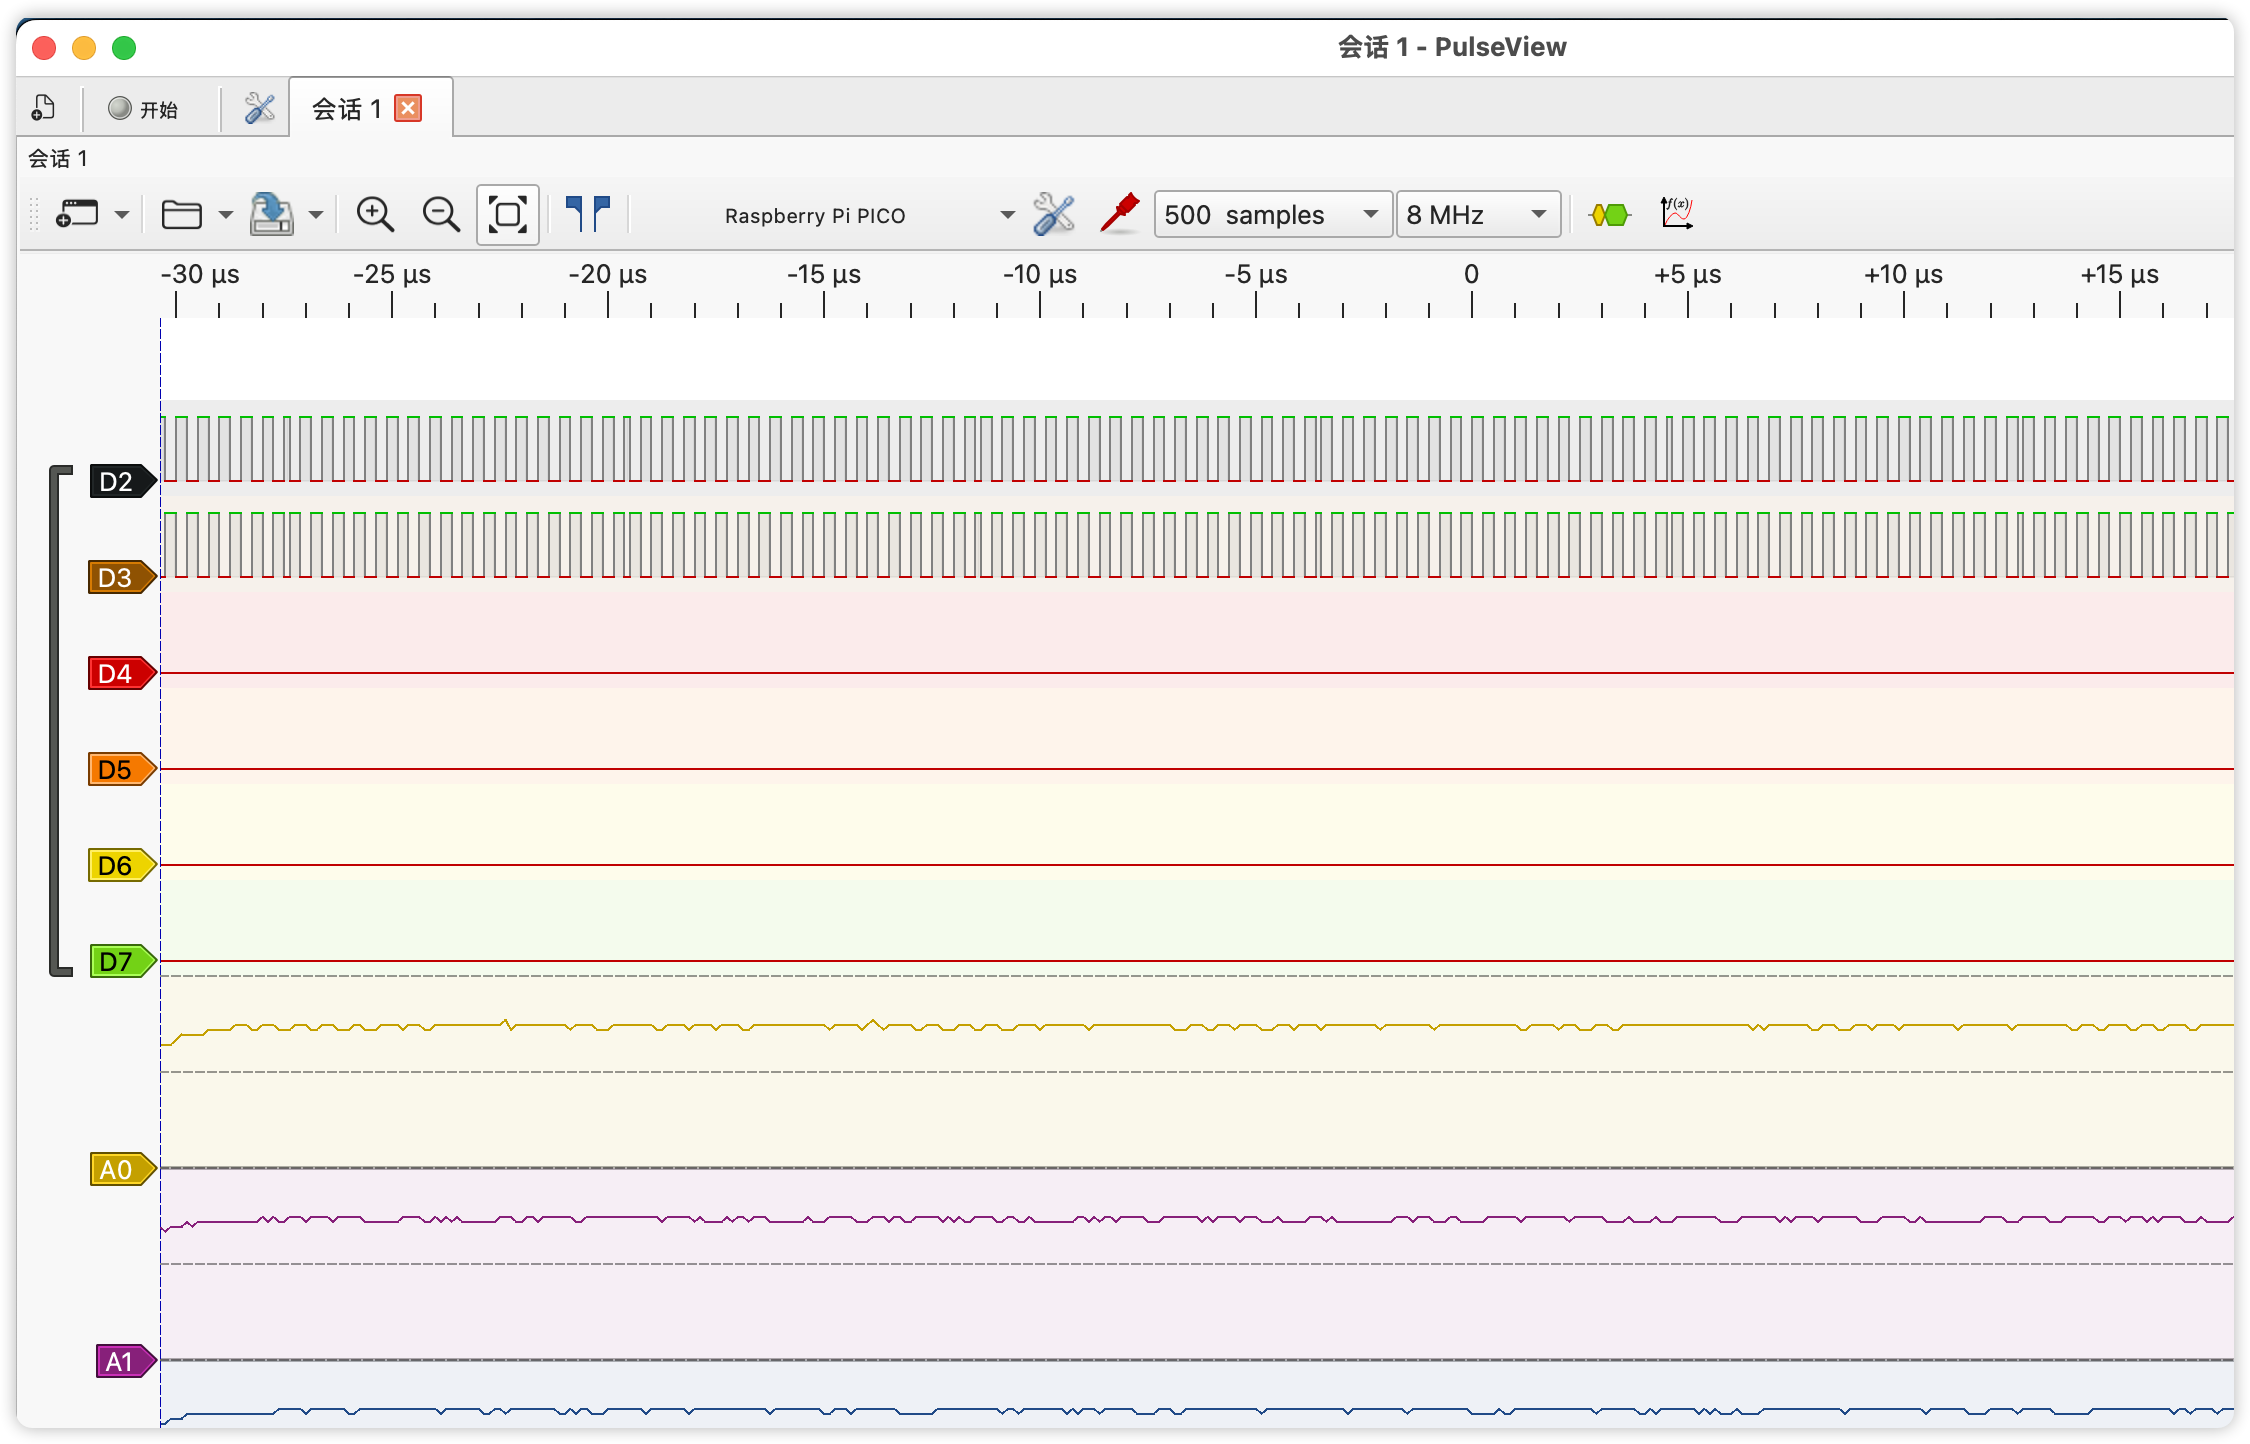Open device configuration wrench icon
Viewport: 2250px width, 1444px height.
[x=1053, y=214]
